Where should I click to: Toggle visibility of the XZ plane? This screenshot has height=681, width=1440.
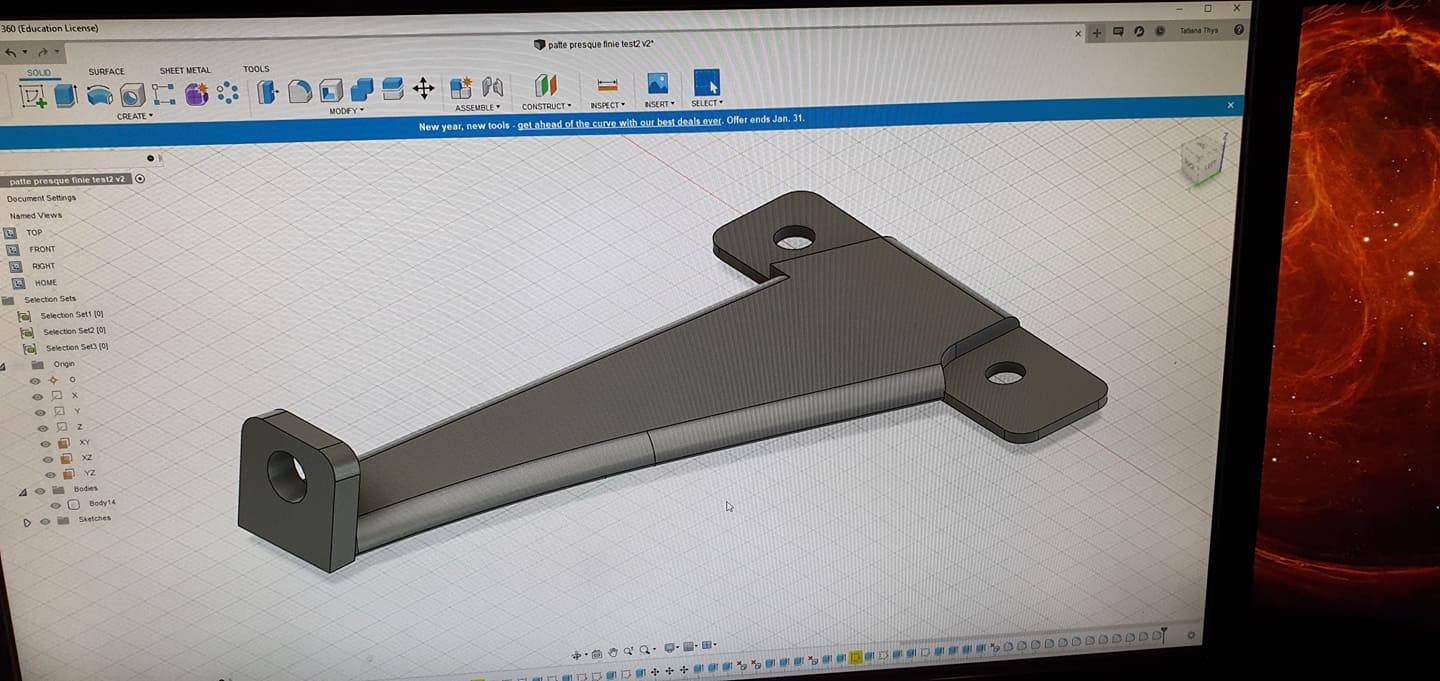point(47,459)
